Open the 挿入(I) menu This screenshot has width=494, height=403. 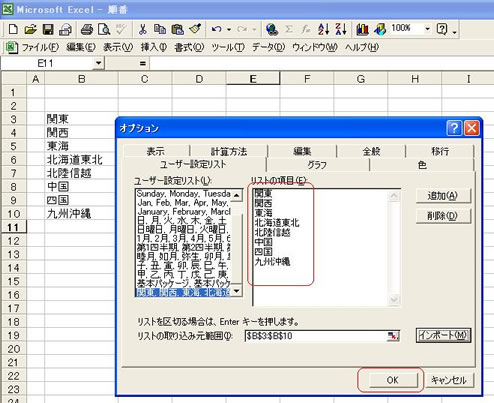[x=154, y=47]
